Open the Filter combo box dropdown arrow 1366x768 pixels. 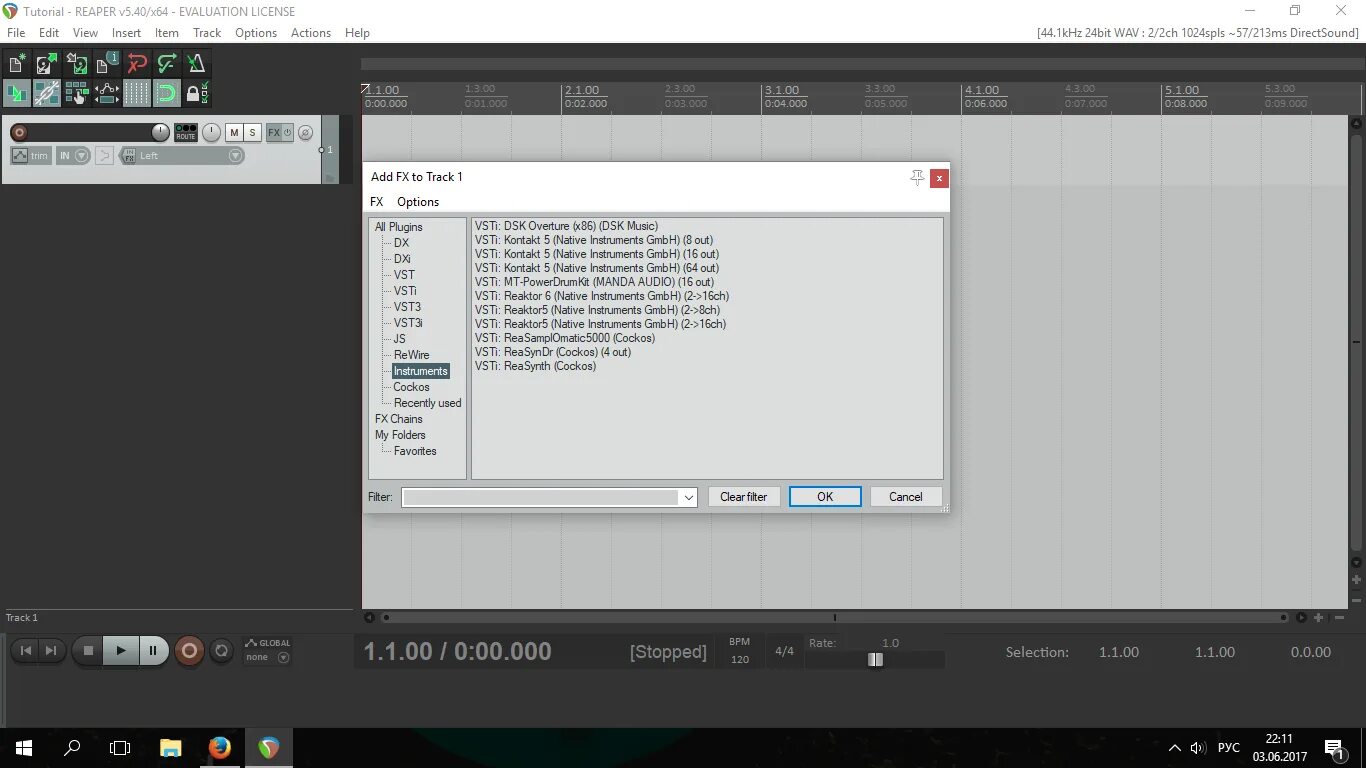coord(688,497)
